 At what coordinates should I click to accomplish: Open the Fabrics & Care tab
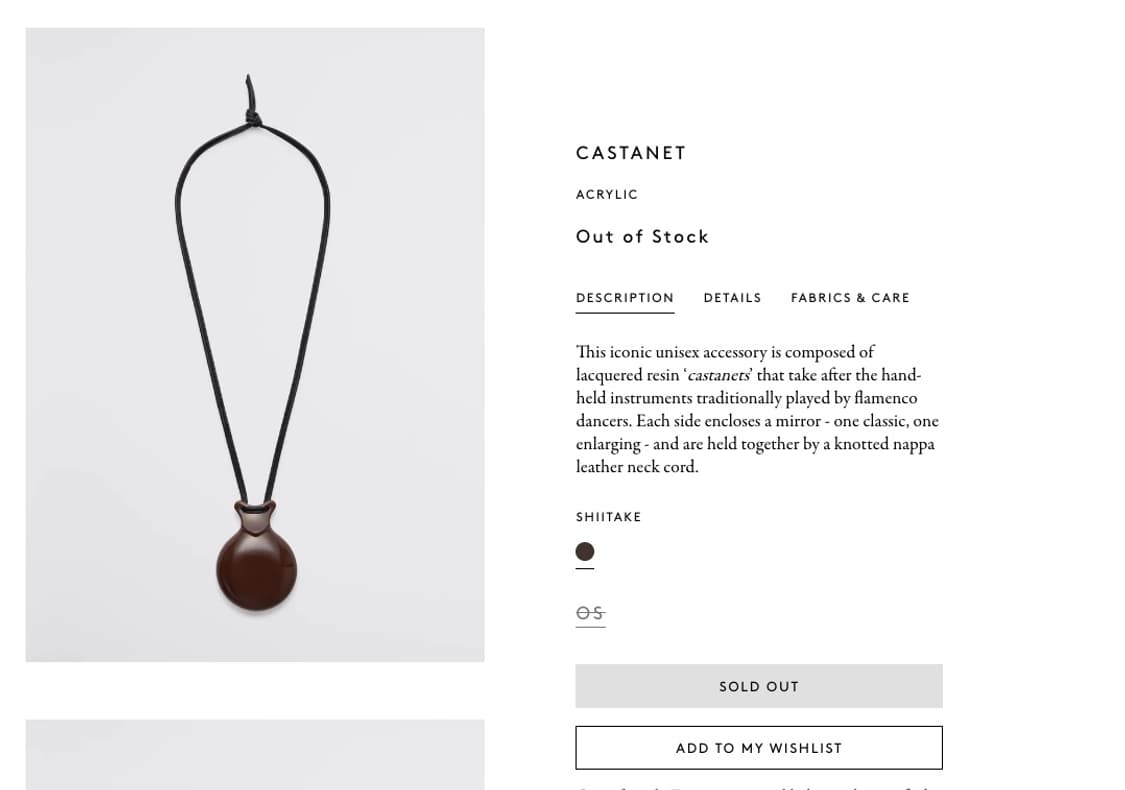(850, 298)
